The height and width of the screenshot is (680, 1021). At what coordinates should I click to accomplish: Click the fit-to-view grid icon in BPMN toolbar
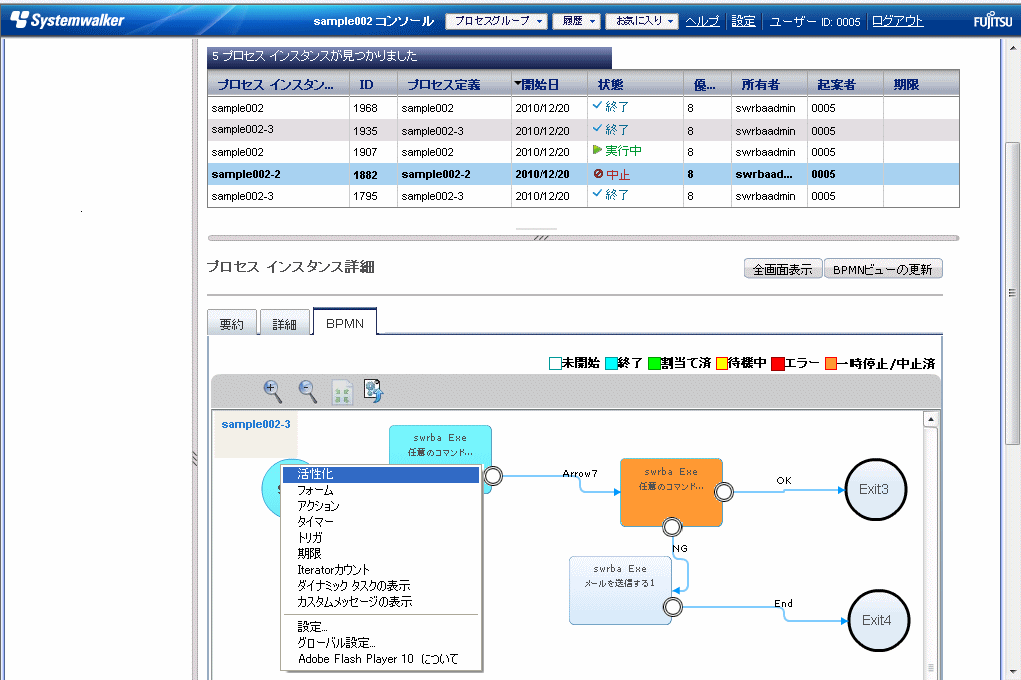coord(343,393)
